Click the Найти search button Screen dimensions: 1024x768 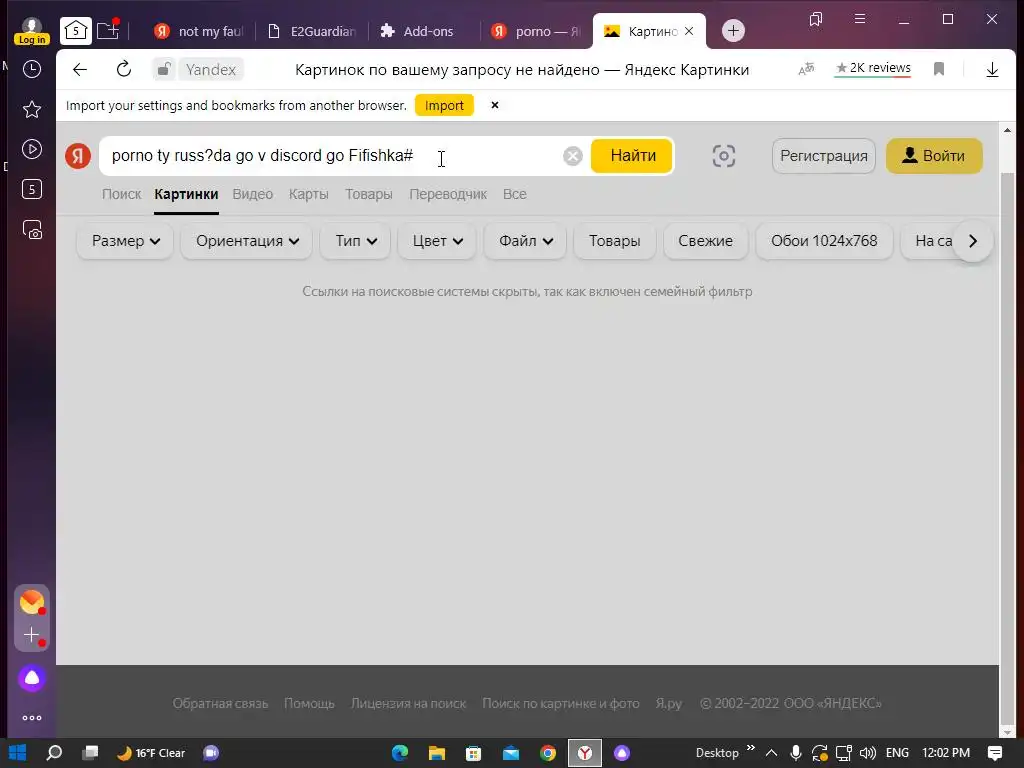[633, 156]
